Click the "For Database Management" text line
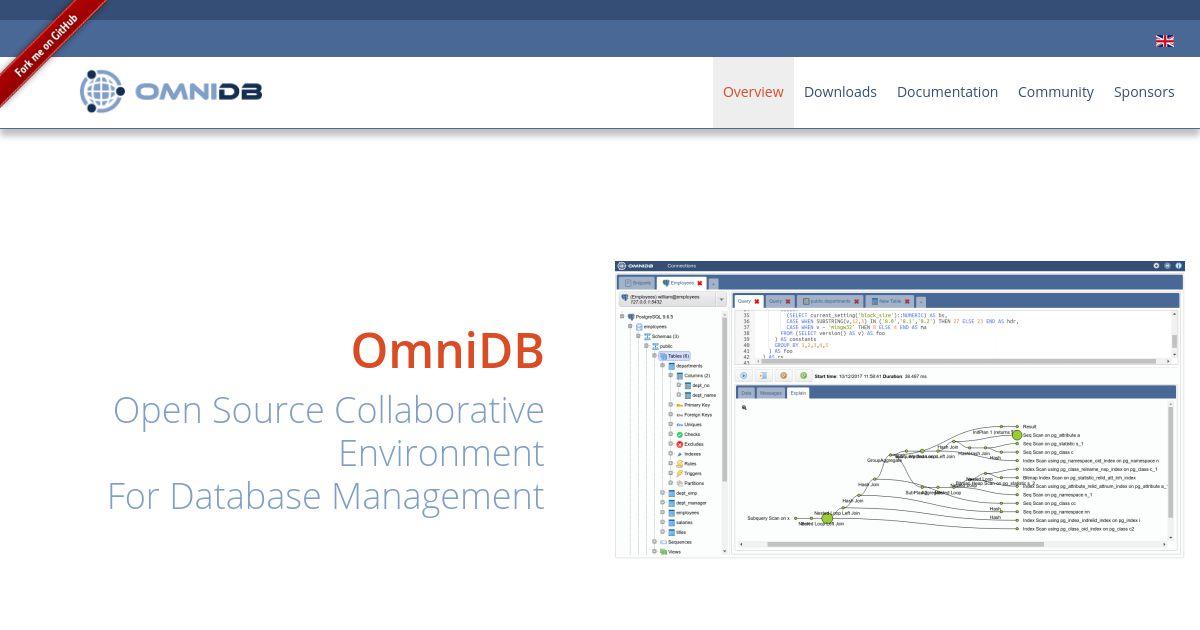1200x630 pixels. point(326,496)
